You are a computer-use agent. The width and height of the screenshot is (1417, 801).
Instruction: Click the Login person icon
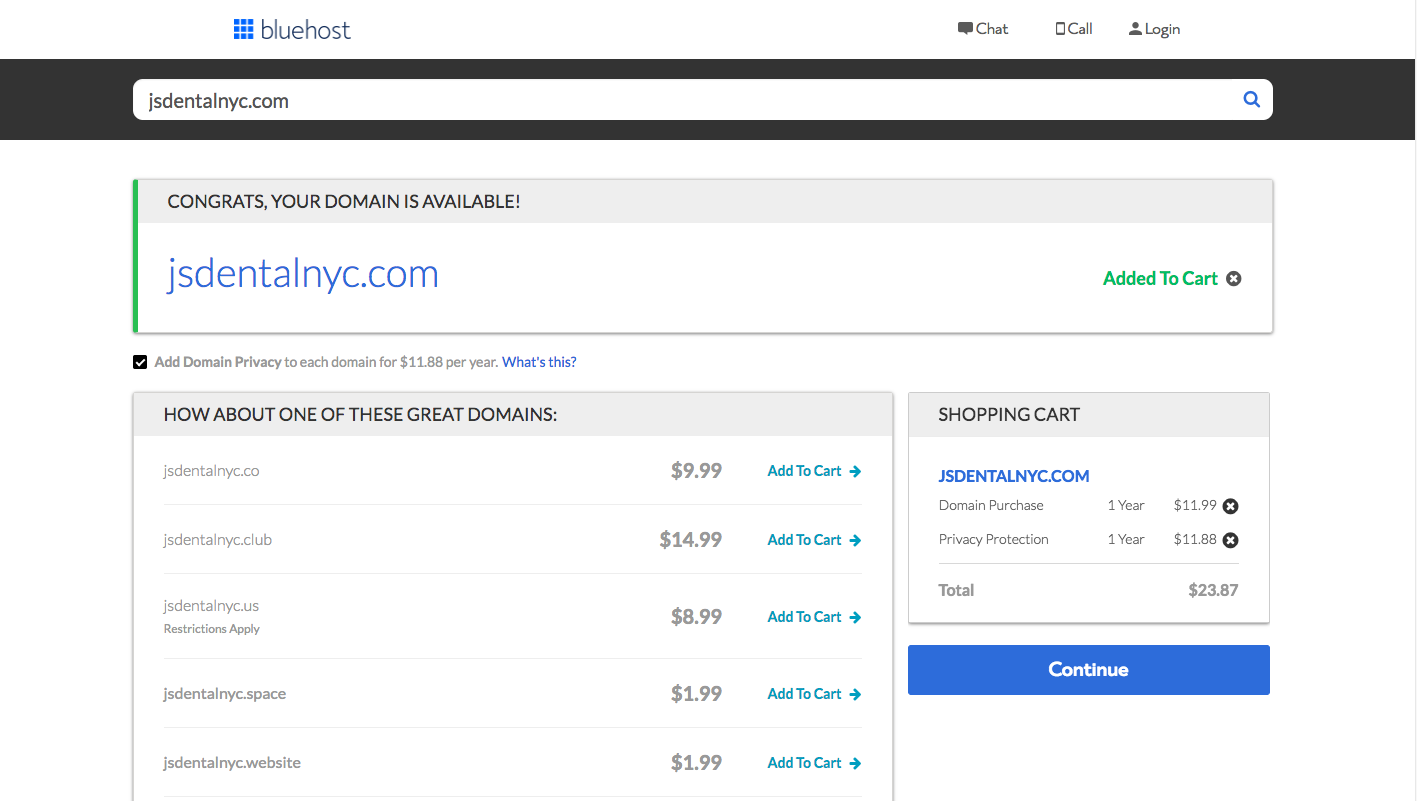point(1136,28)
